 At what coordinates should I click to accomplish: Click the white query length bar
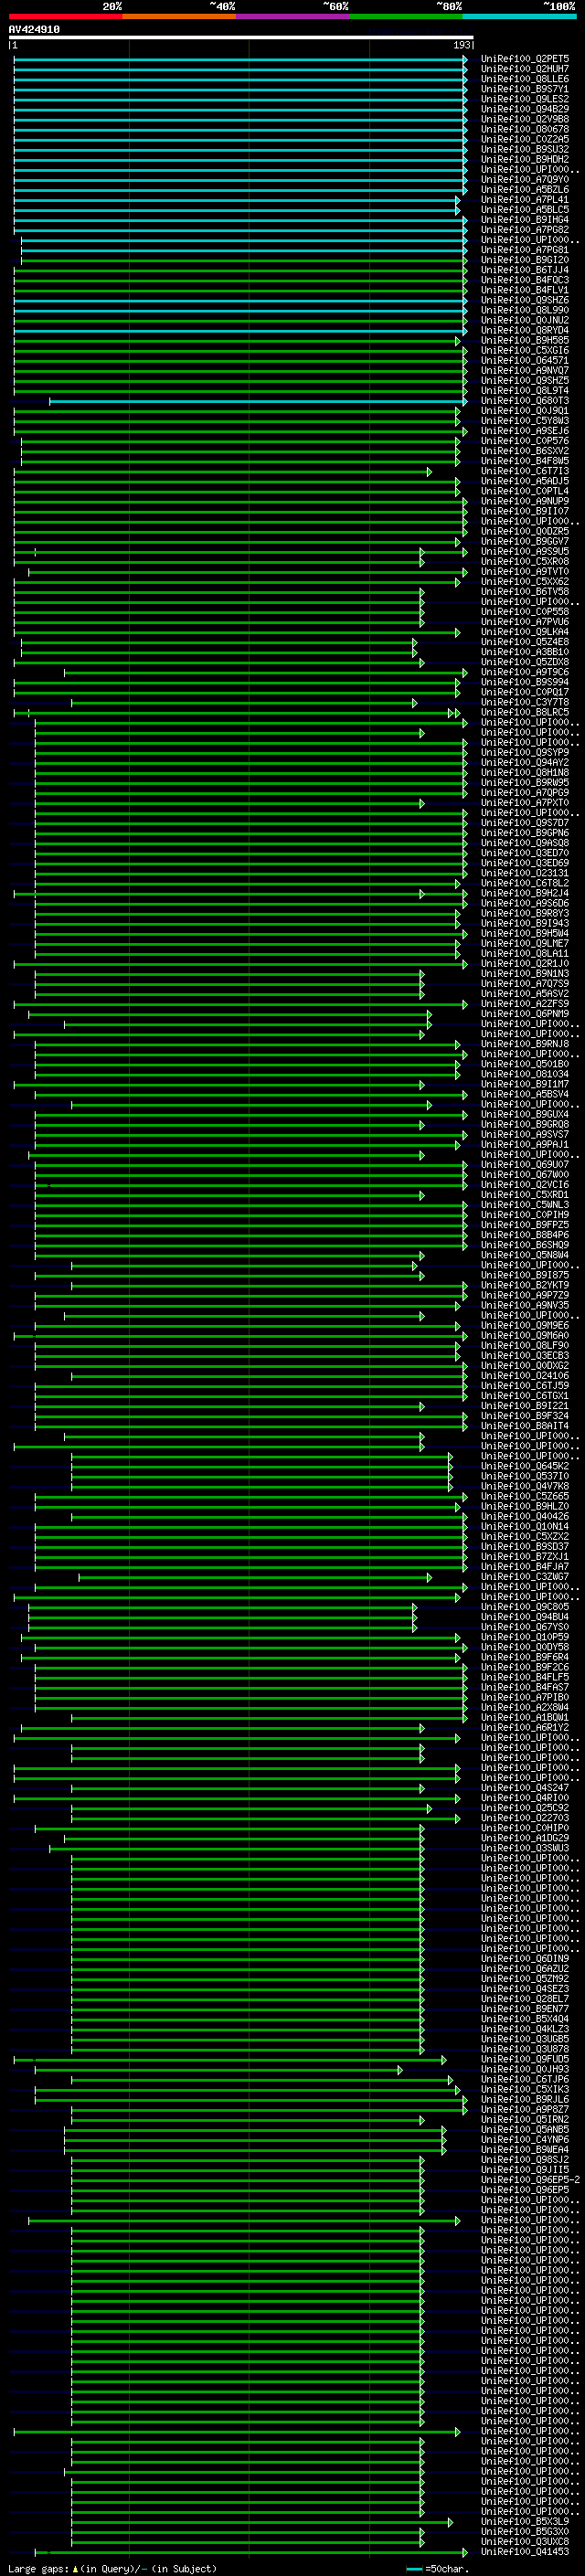[x=241, y=38]
